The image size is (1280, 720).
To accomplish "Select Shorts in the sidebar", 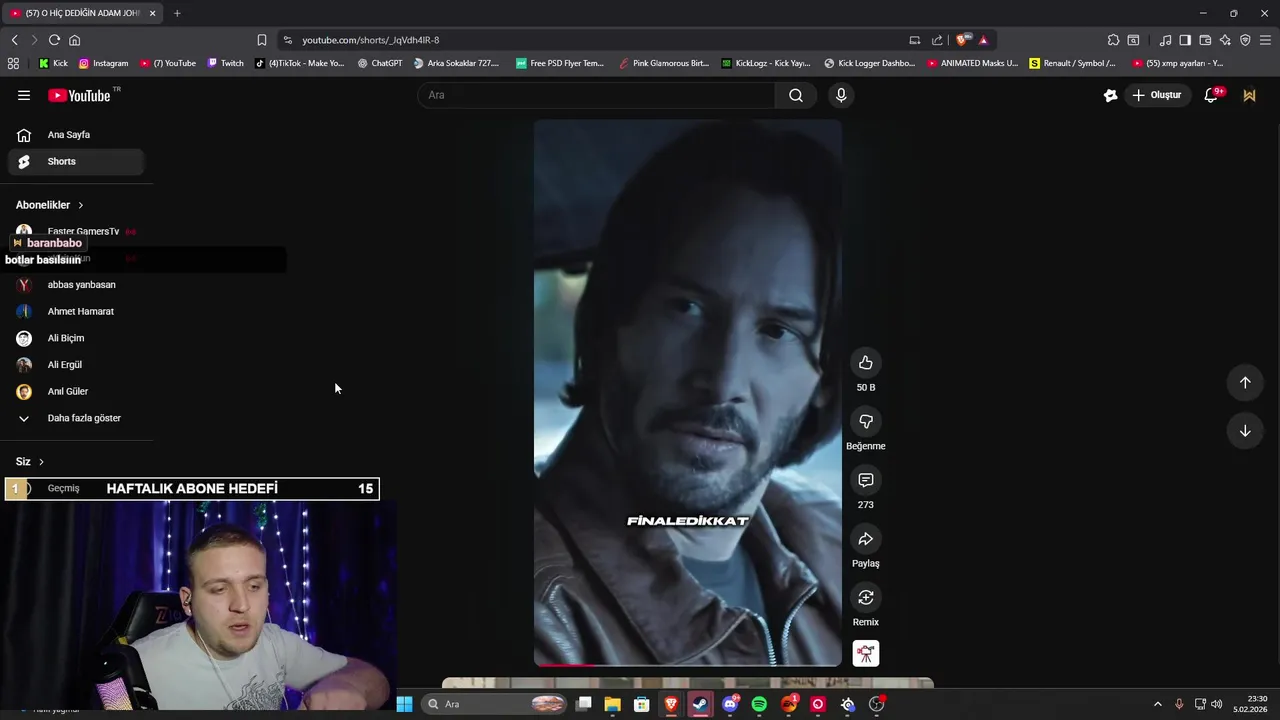I will (76, 161).
